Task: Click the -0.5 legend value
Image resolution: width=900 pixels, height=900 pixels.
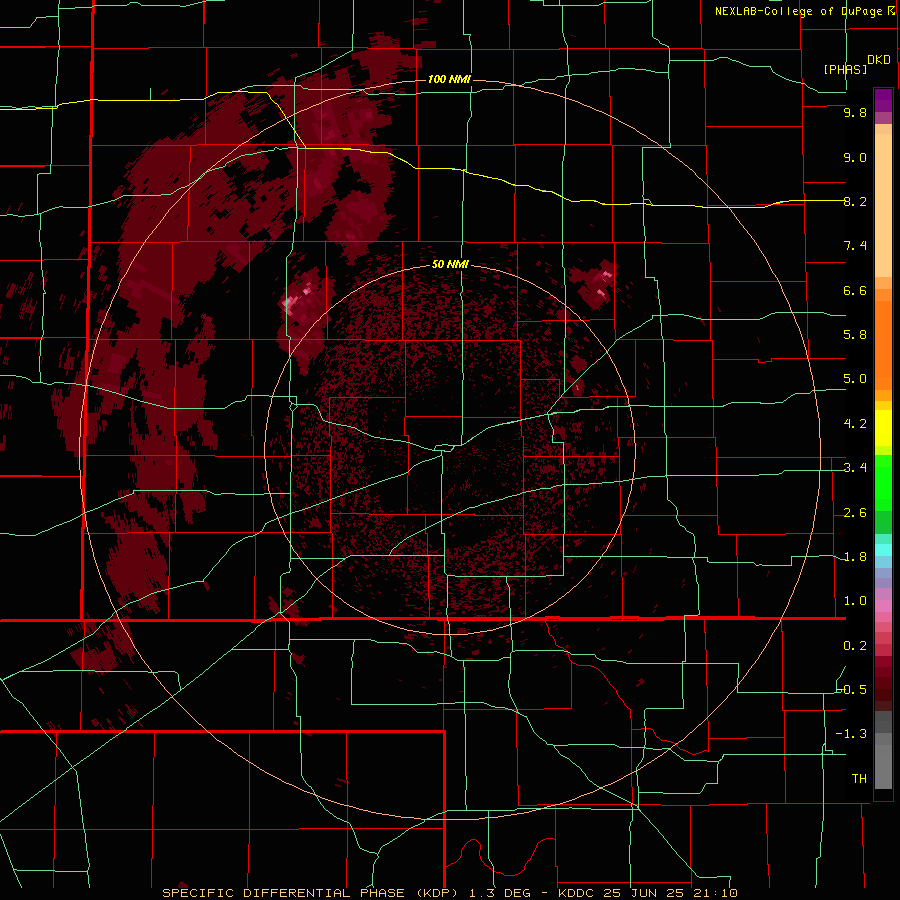Action: 851,690
